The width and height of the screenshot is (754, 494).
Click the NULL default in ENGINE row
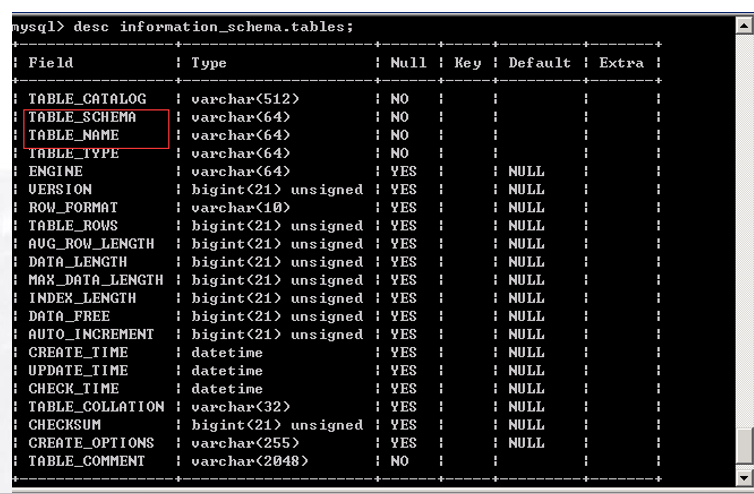[527, 171]
